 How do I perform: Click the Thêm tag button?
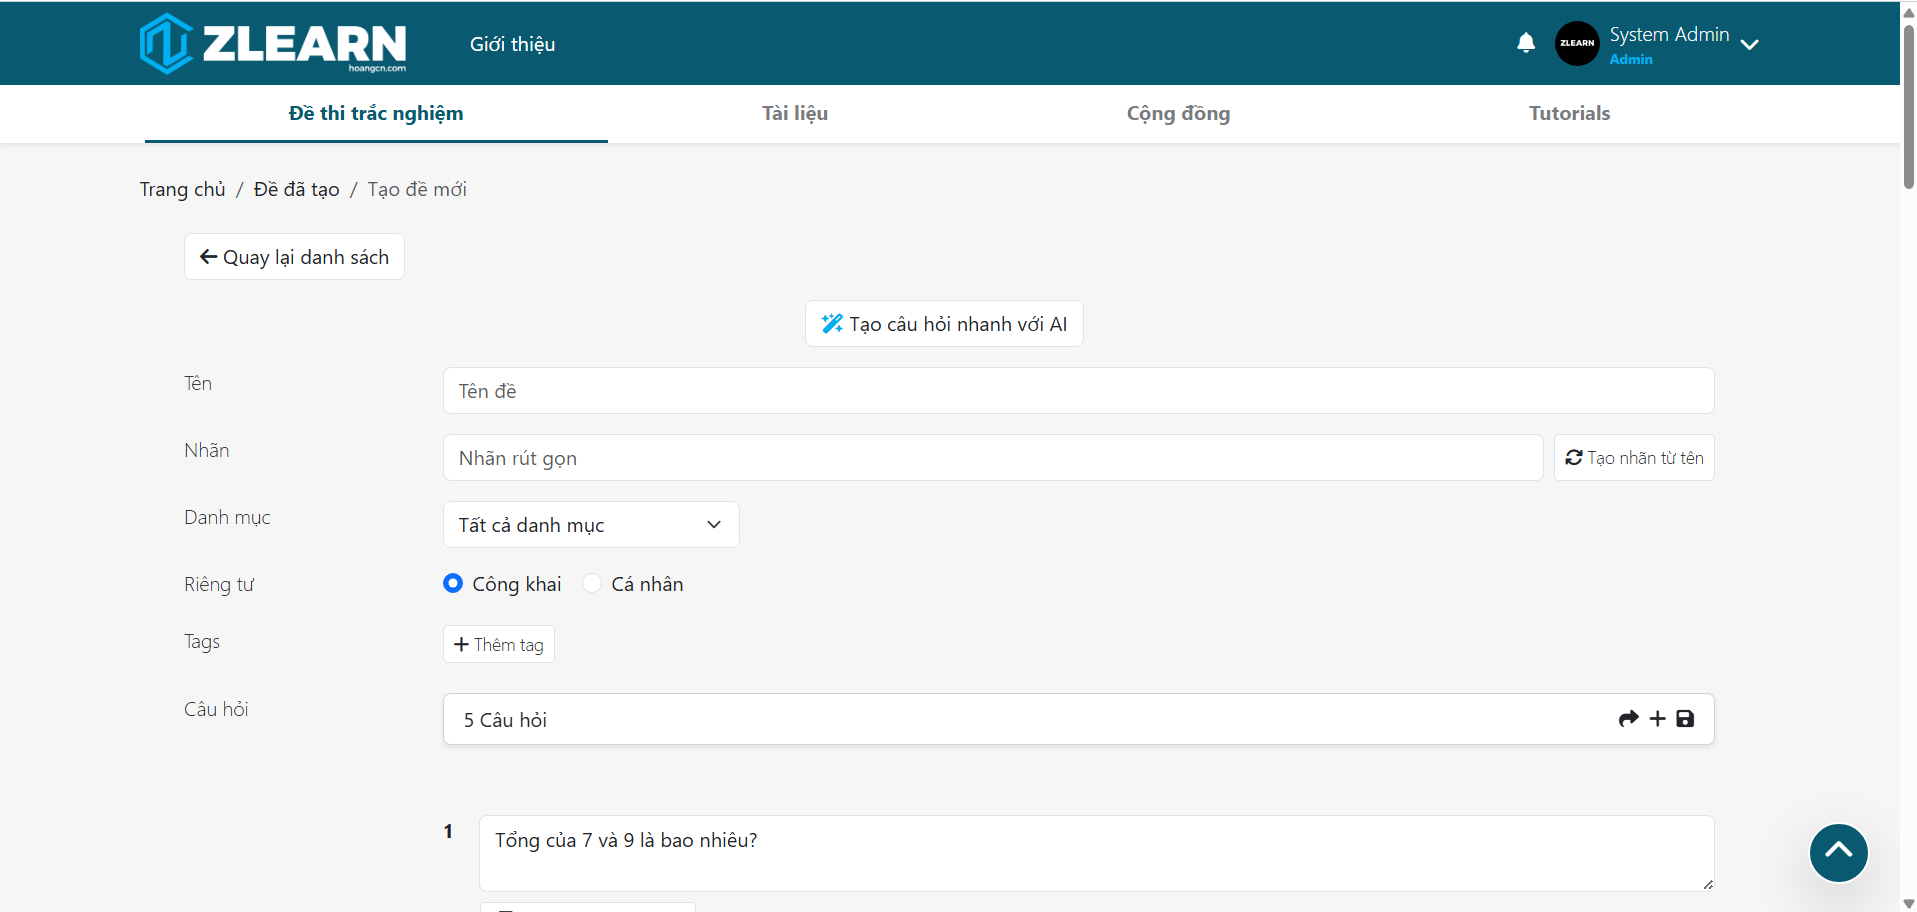coord(498,645)
